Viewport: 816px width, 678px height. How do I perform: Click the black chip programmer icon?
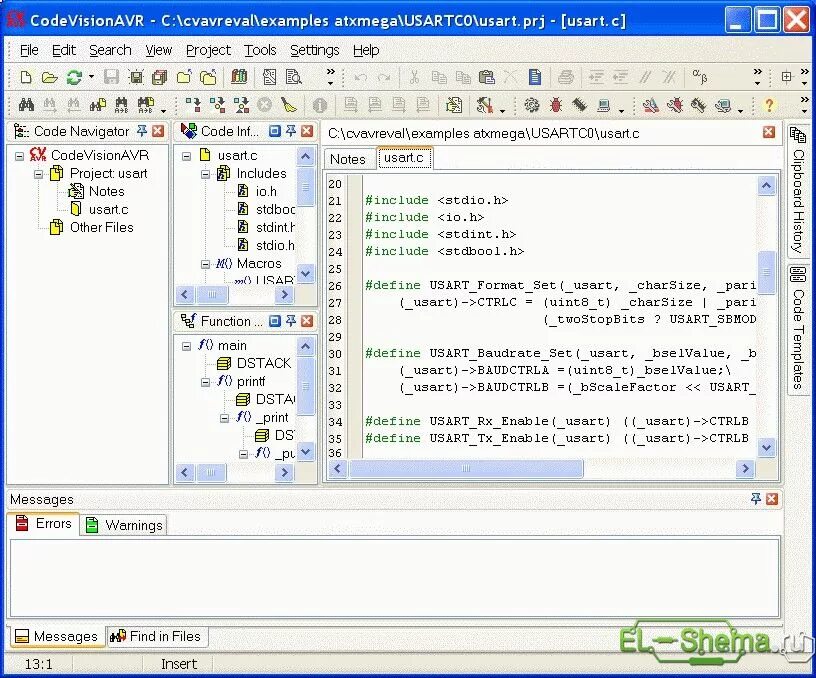[580, 105]
